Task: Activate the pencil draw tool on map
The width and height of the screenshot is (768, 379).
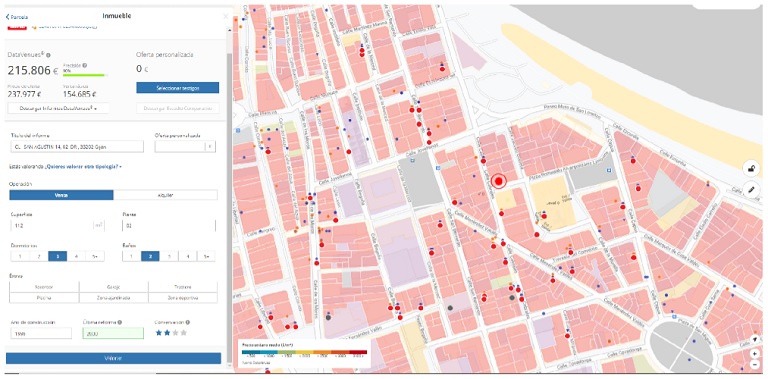Action: pos(751,189)
